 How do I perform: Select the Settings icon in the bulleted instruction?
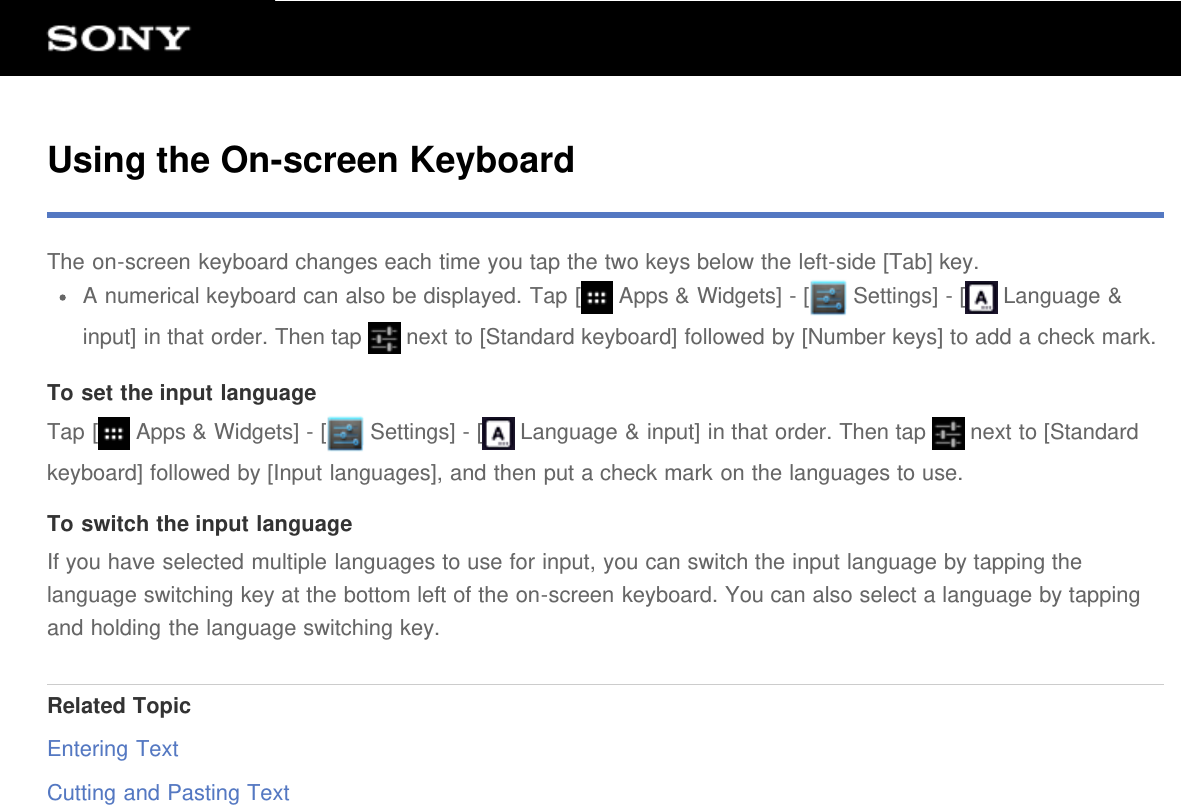pyautogui.click(x=829, y=296)
